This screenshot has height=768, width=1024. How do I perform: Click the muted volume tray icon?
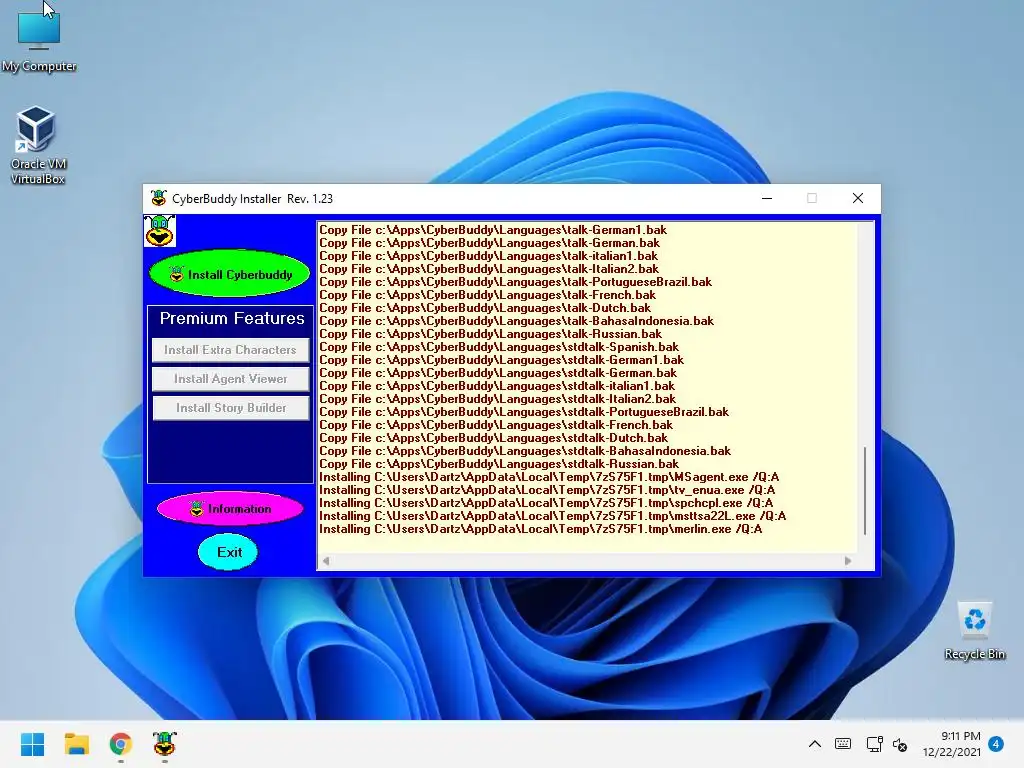click(900, 744)
